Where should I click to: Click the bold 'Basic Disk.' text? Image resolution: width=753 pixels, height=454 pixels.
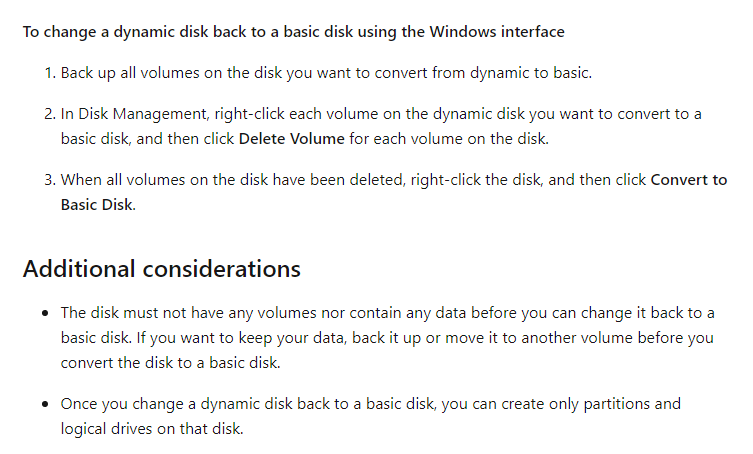[98, 205]
